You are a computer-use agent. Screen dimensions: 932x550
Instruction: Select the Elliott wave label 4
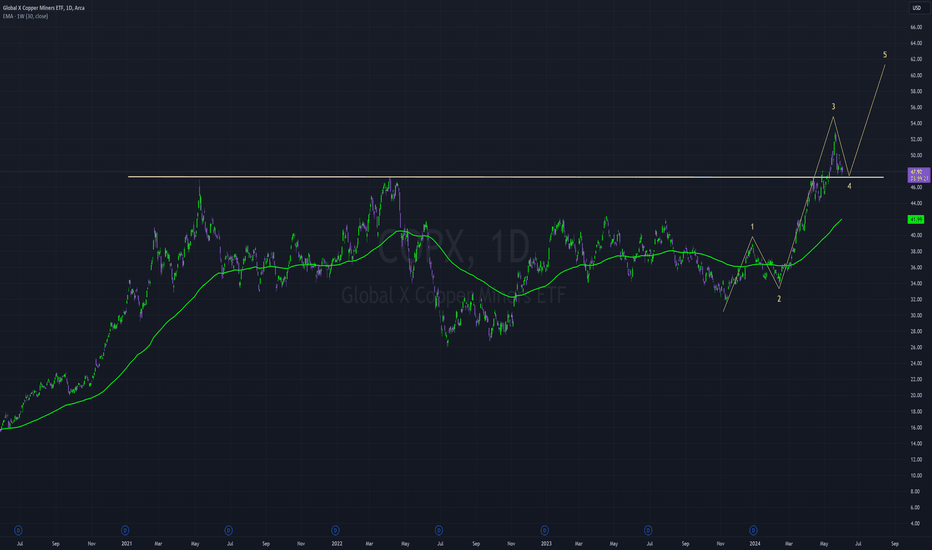click(x=849, y=186)
